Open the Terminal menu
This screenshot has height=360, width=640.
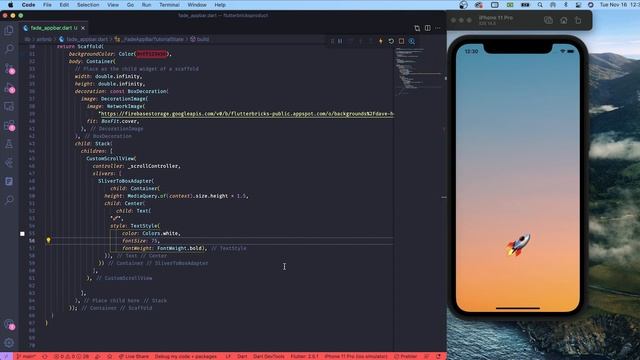[x=169, y=5]
